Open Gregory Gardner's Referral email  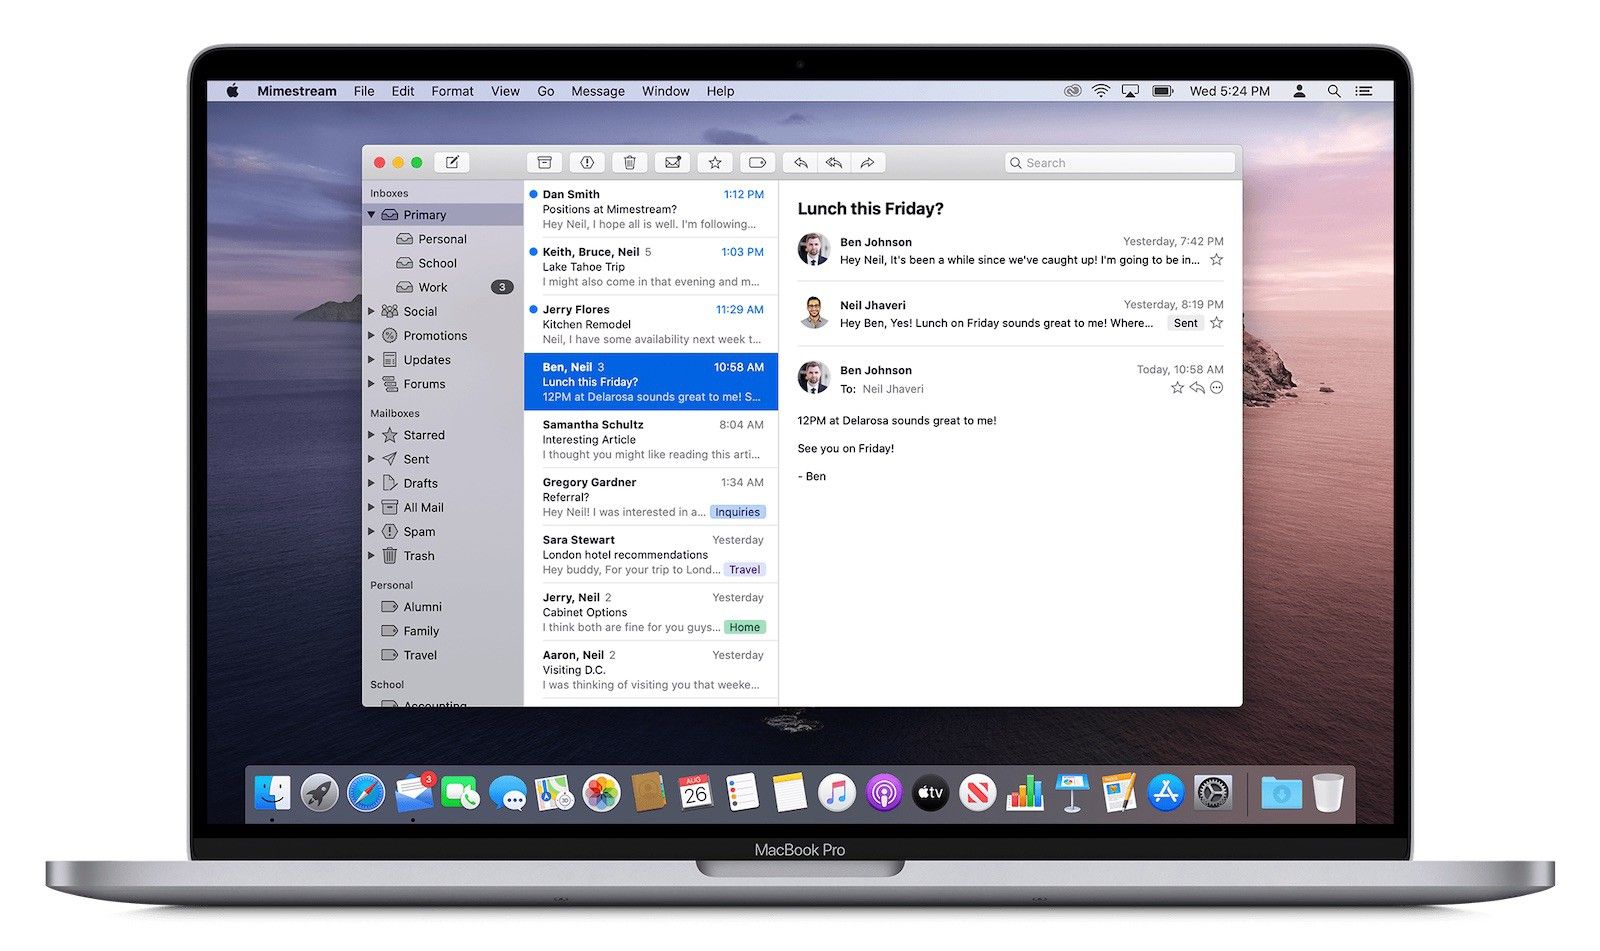coord(651,497)
